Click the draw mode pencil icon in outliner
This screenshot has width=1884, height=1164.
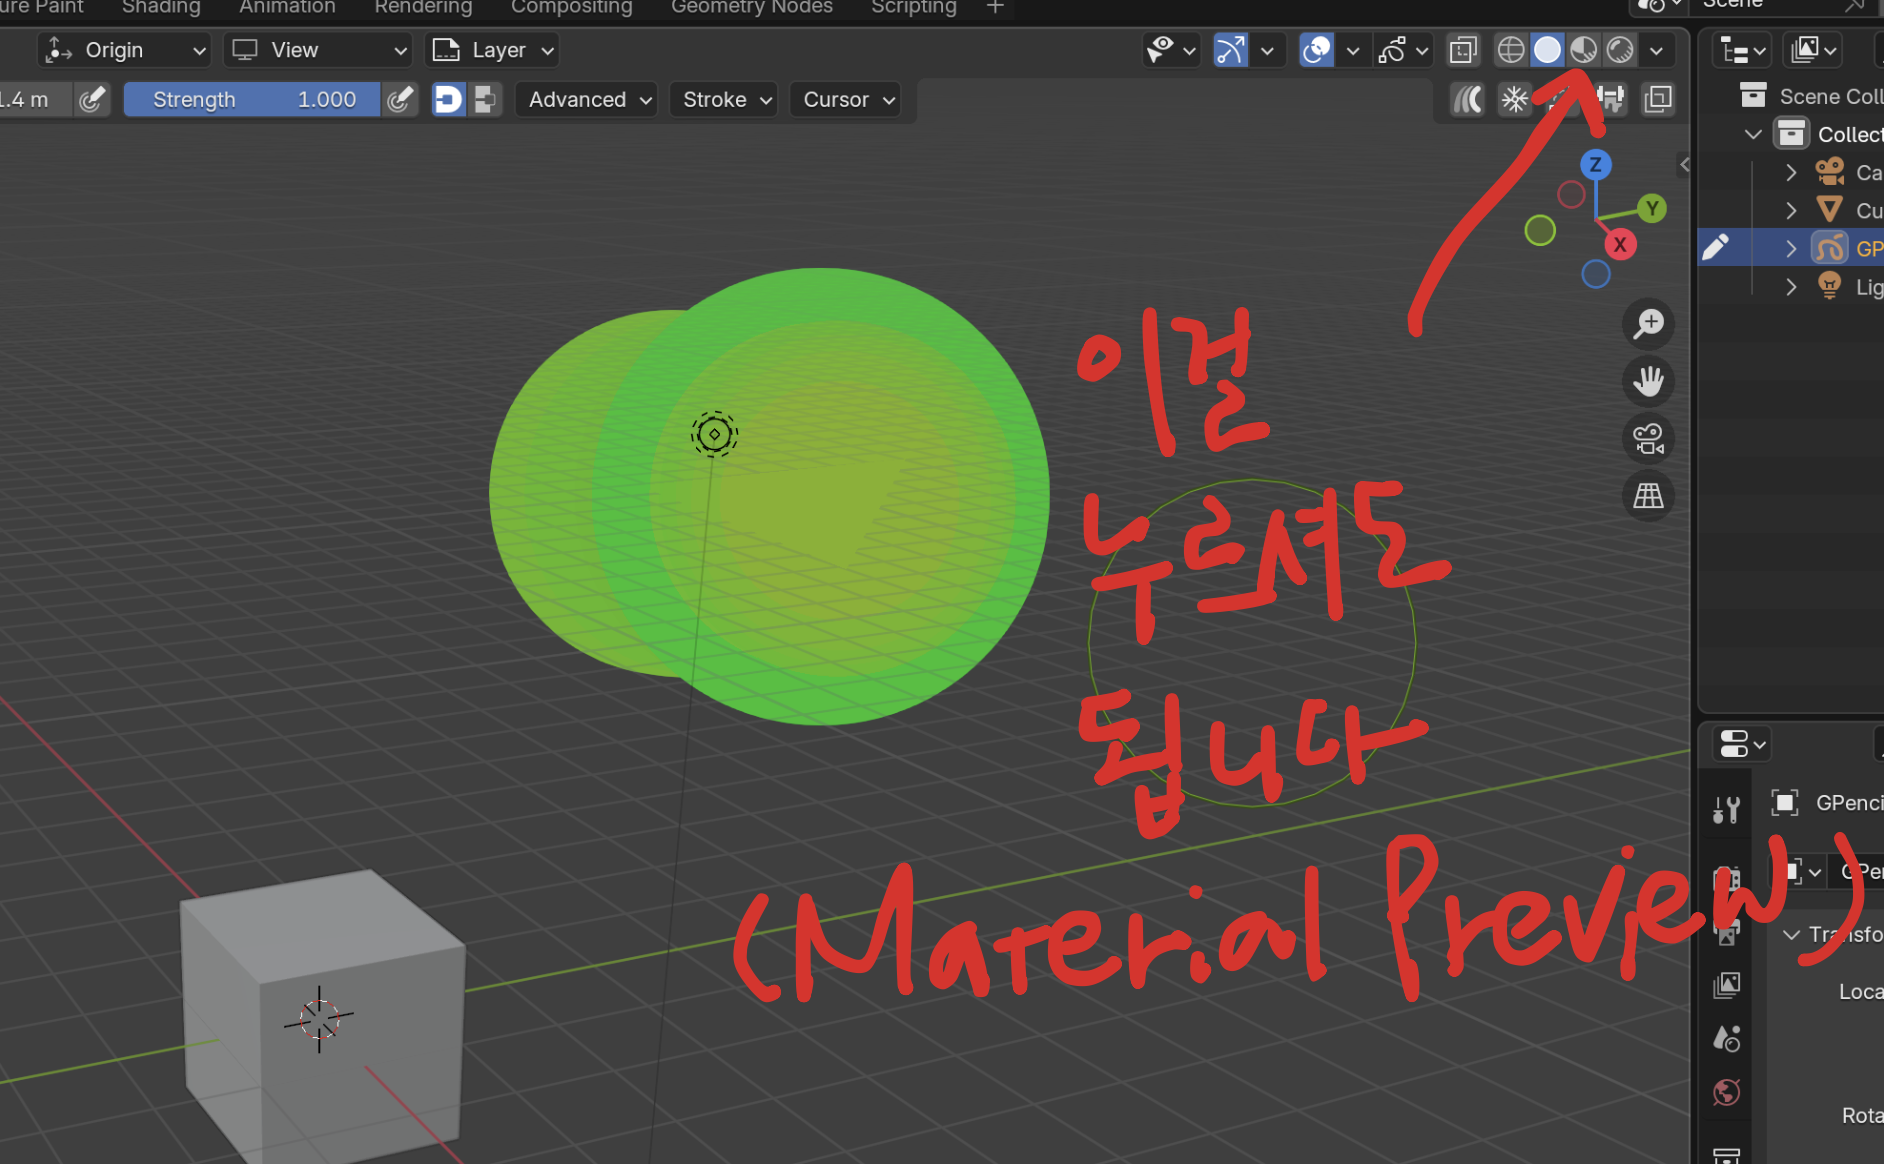(x=1716, y=247)
